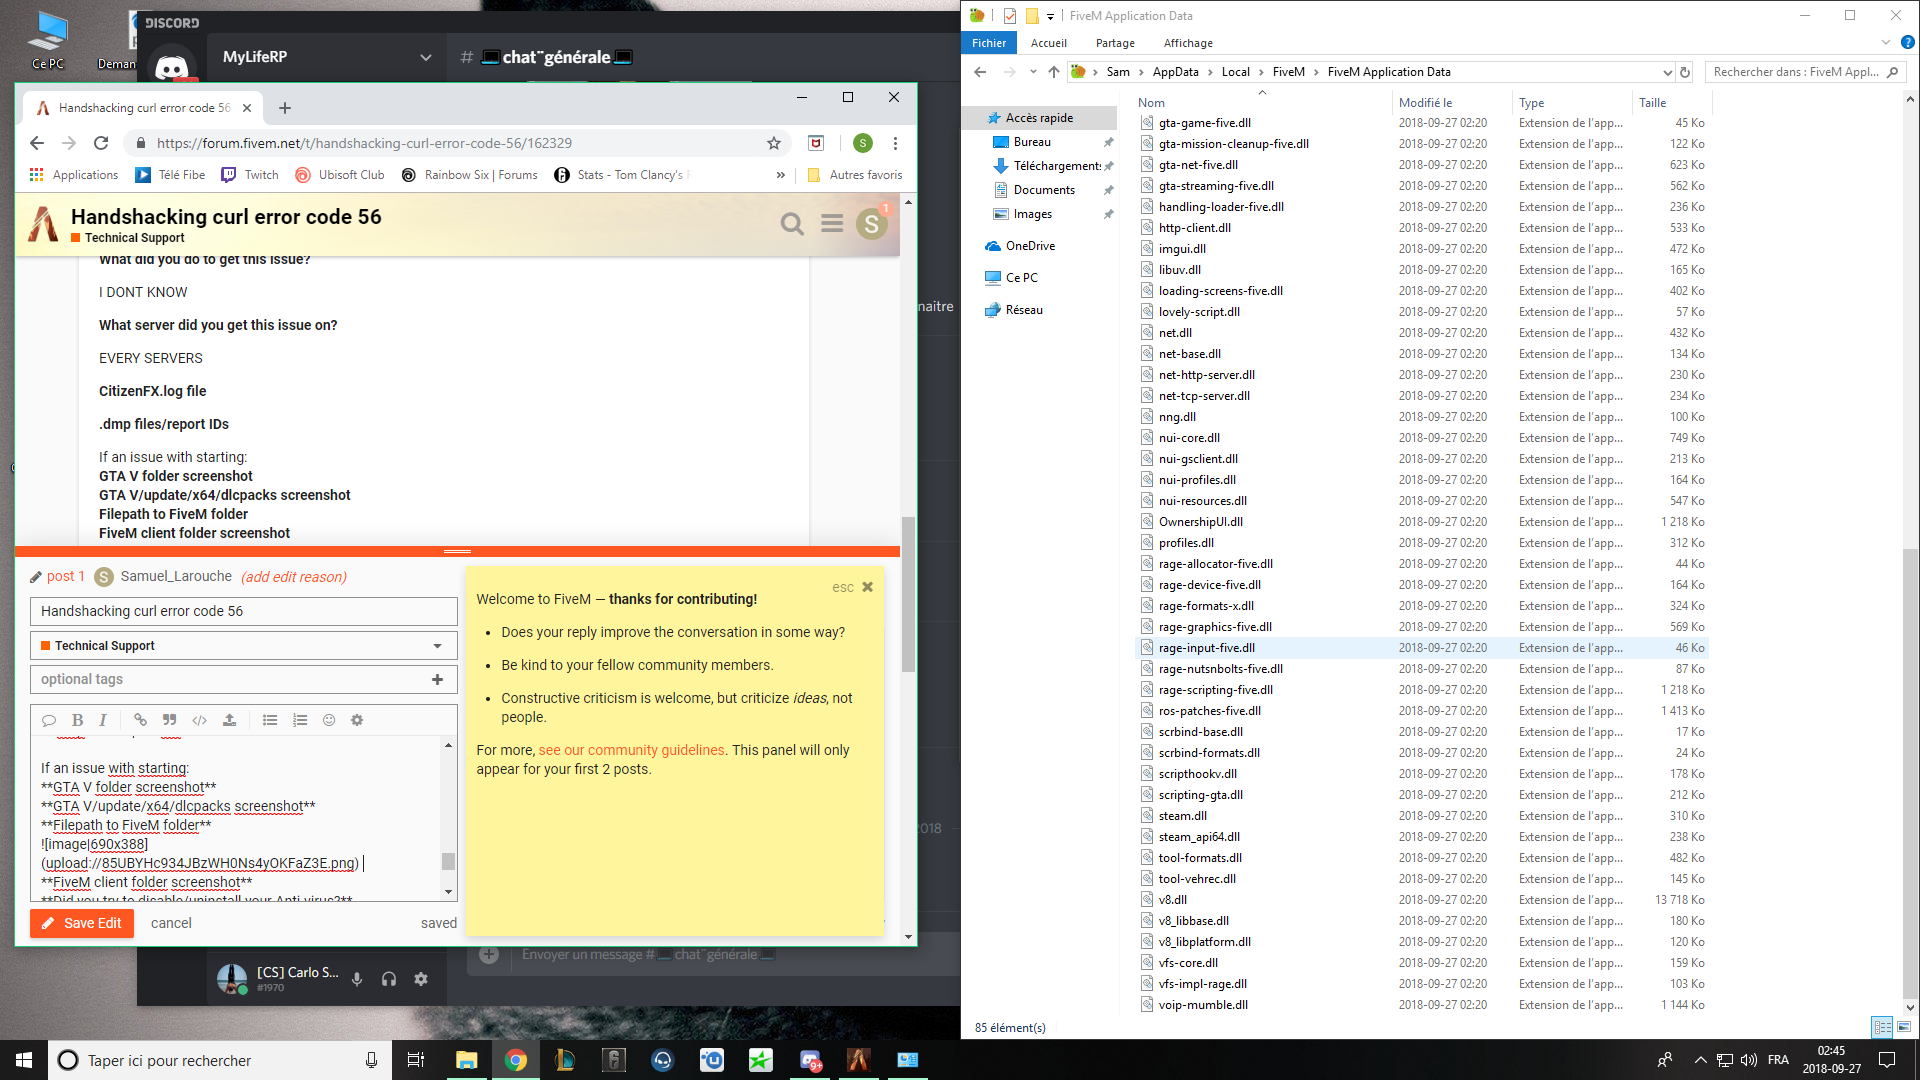1920x1080 pixels.
Task: Open the forum hamburger menu icon
Action: (x=832, y=224)
